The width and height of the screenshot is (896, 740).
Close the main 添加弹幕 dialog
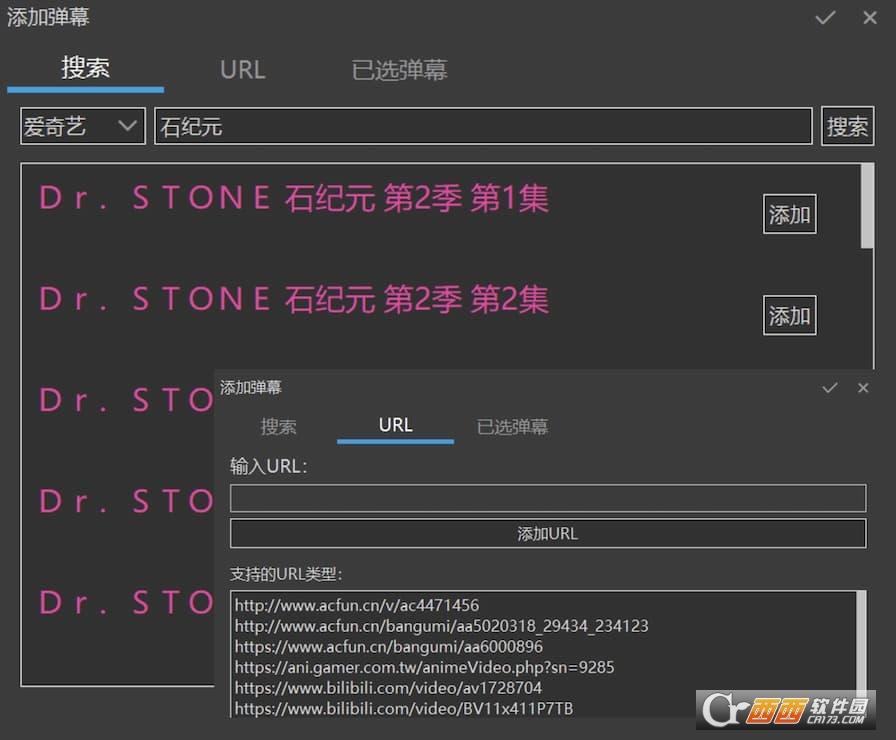click(x=870, y=18)
